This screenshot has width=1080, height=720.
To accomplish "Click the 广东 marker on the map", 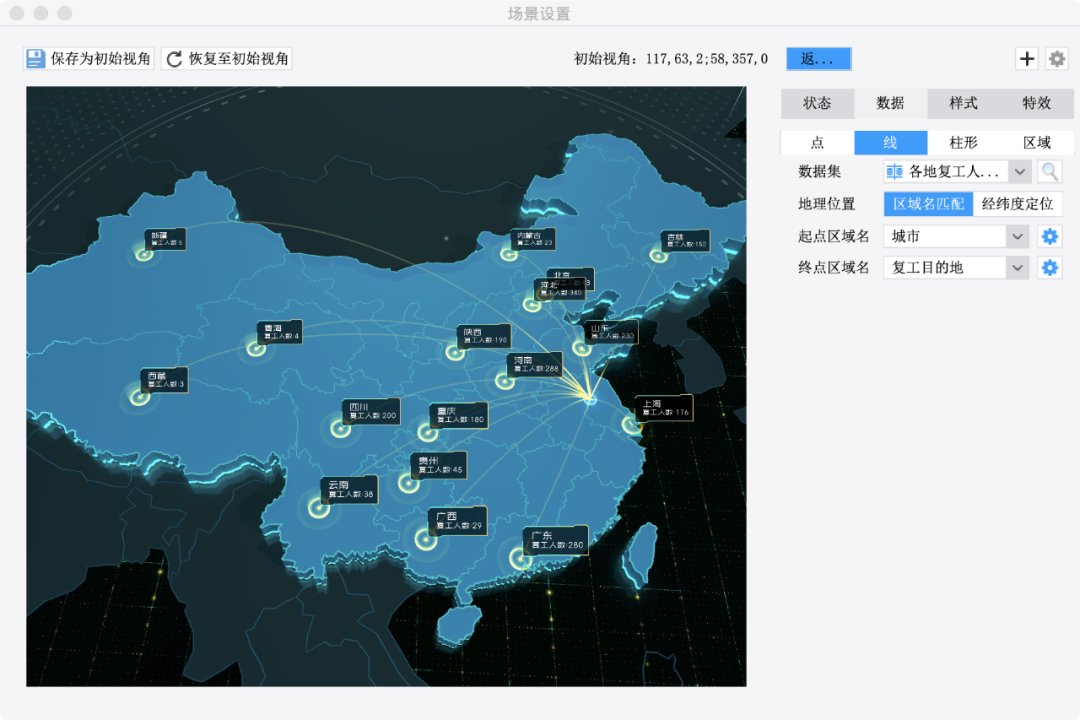I will tap(521, 558).
